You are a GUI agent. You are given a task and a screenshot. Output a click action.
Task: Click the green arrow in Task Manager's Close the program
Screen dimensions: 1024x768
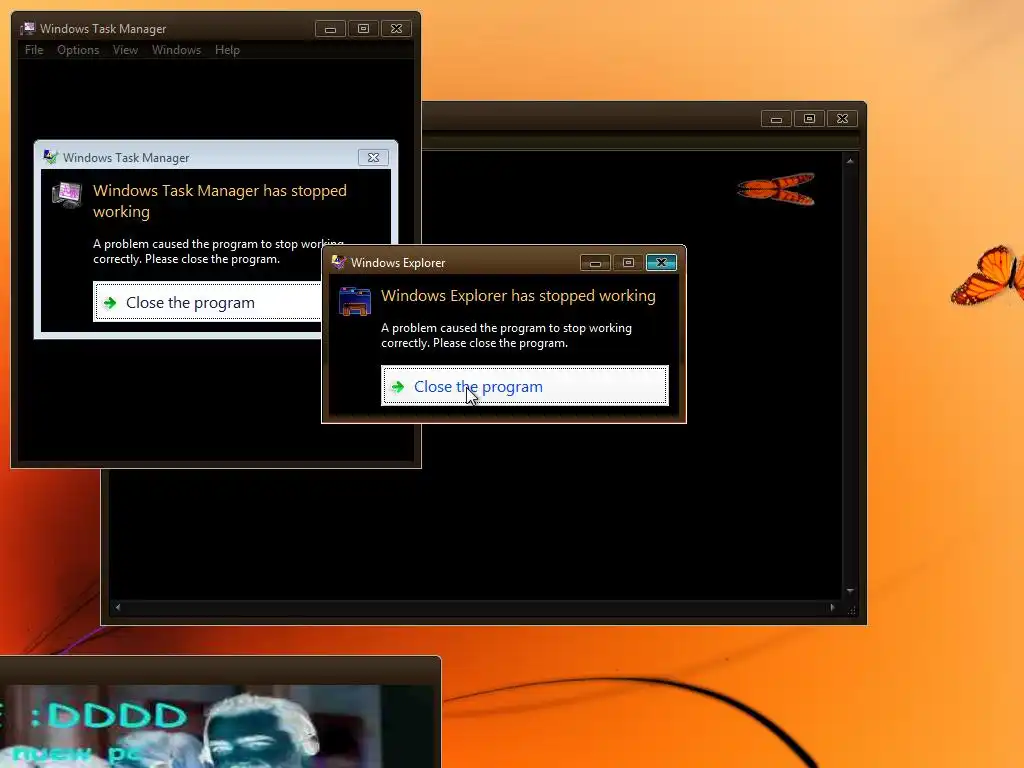pyautogui.click(x=110, y=302)
